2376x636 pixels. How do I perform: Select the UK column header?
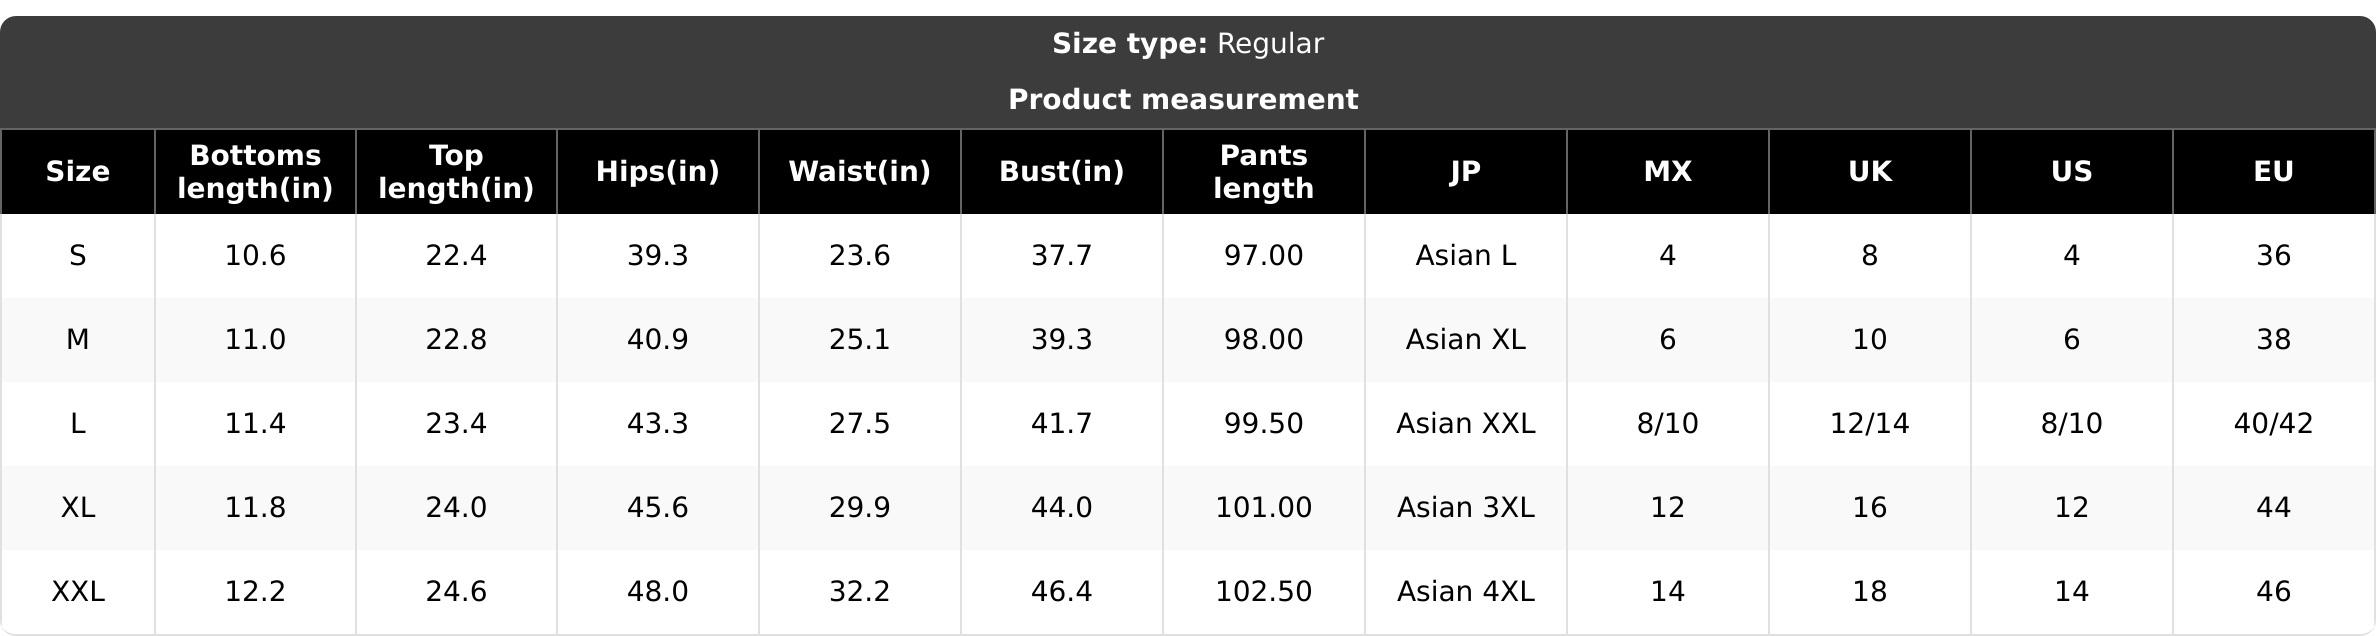(1870, 172)
